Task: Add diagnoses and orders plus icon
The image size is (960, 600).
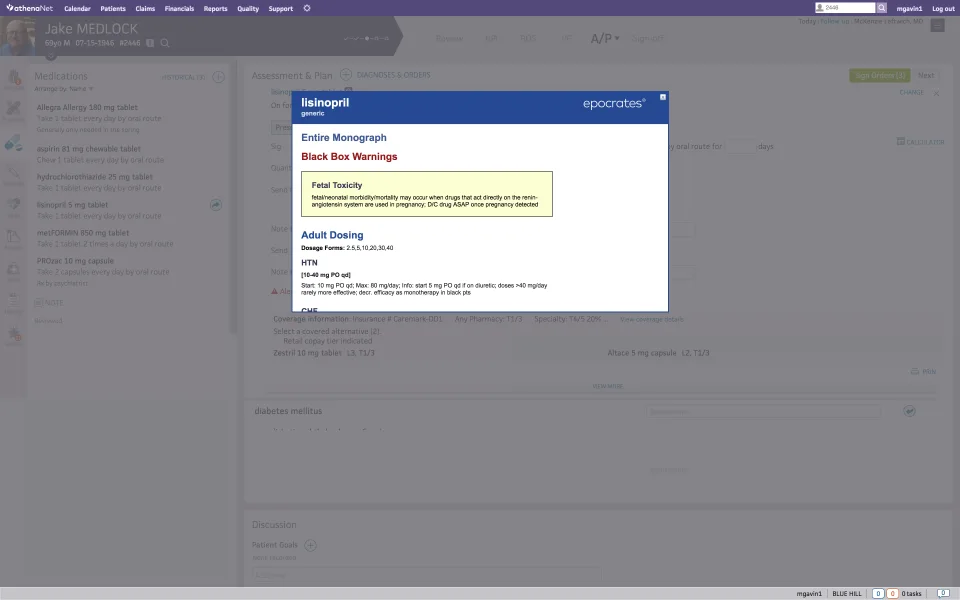Action: [x=346, y=75]
